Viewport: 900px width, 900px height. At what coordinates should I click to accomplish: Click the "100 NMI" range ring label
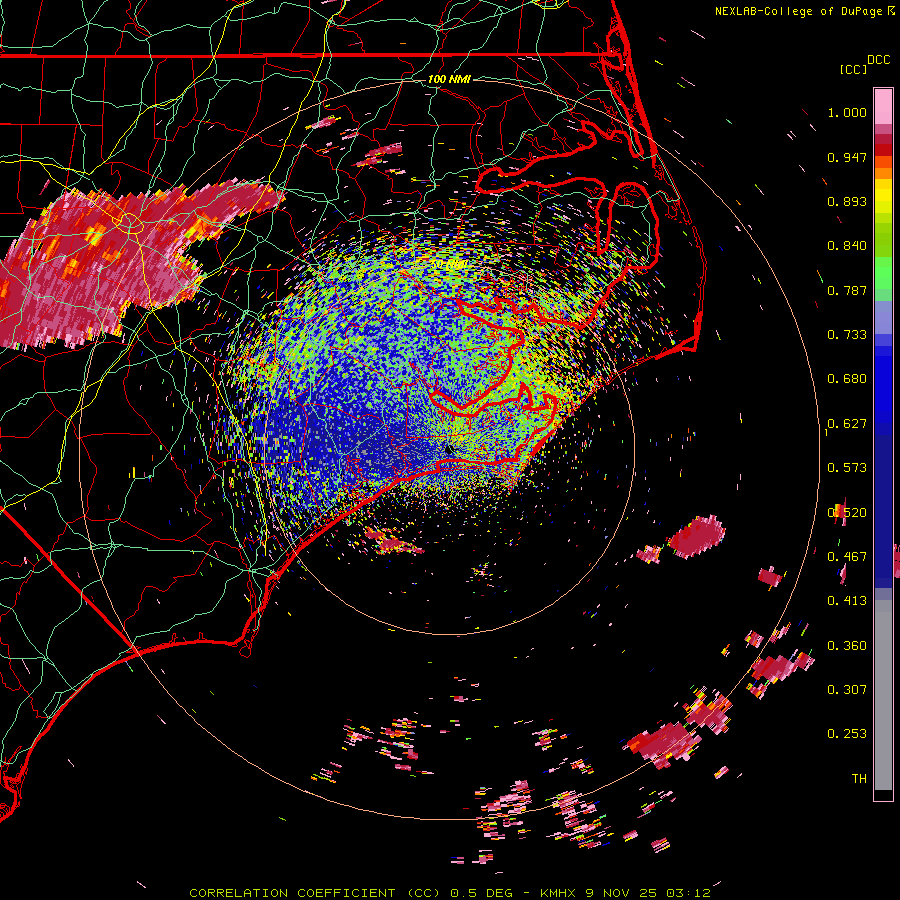click(x=449, y=79)
